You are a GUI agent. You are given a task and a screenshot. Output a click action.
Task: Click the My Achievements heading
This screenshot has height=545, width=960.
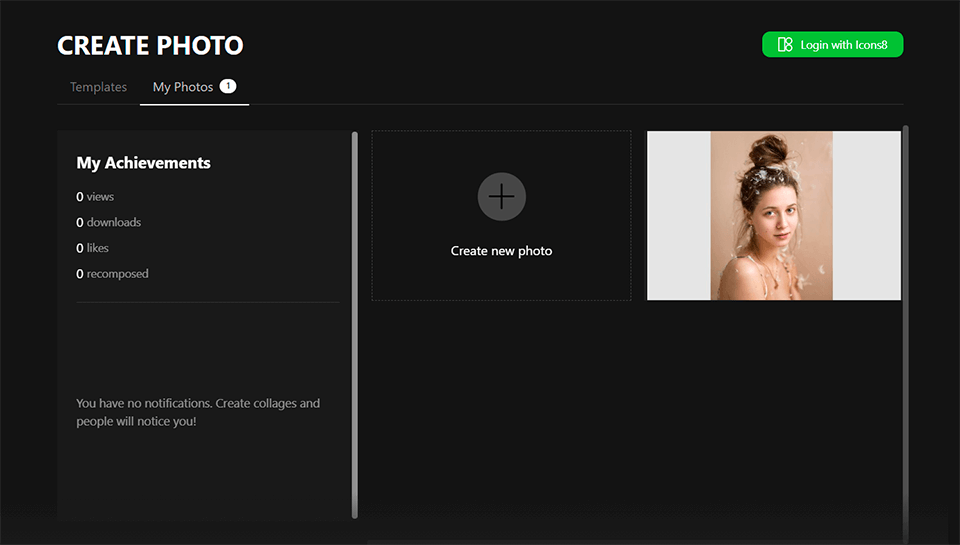(143, 163)
